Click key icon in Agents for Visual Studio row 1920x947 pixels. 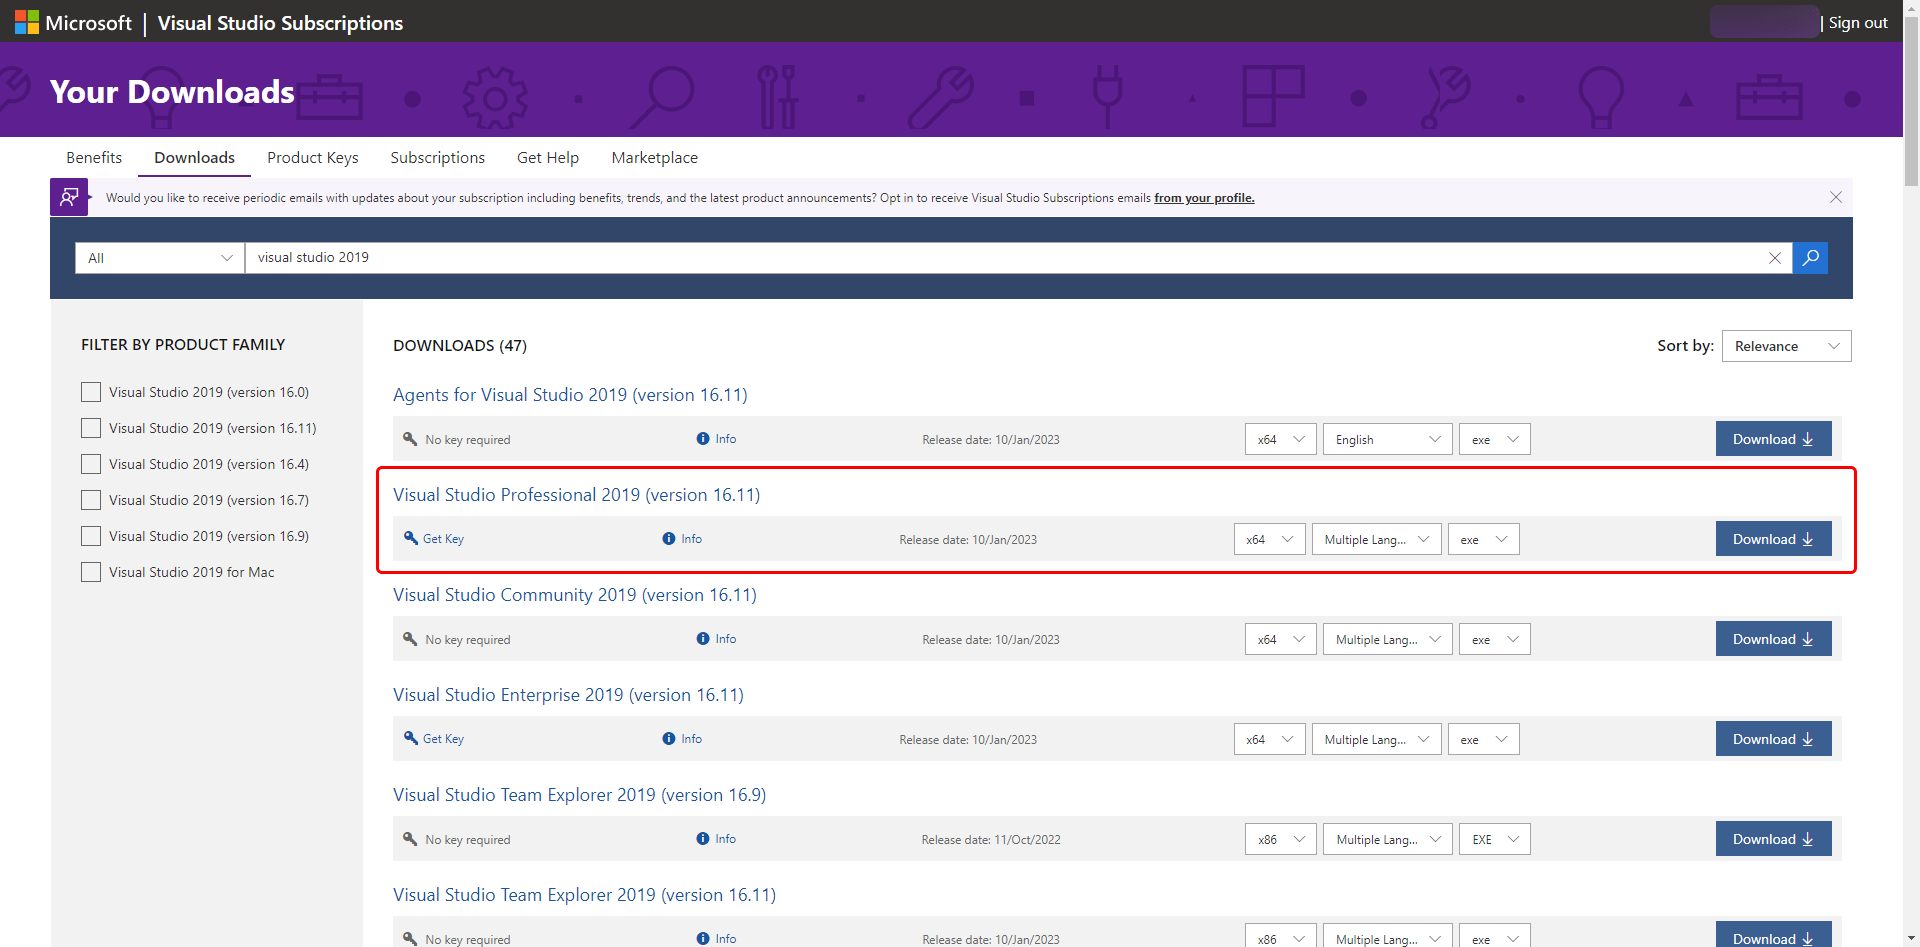[410, 439]
